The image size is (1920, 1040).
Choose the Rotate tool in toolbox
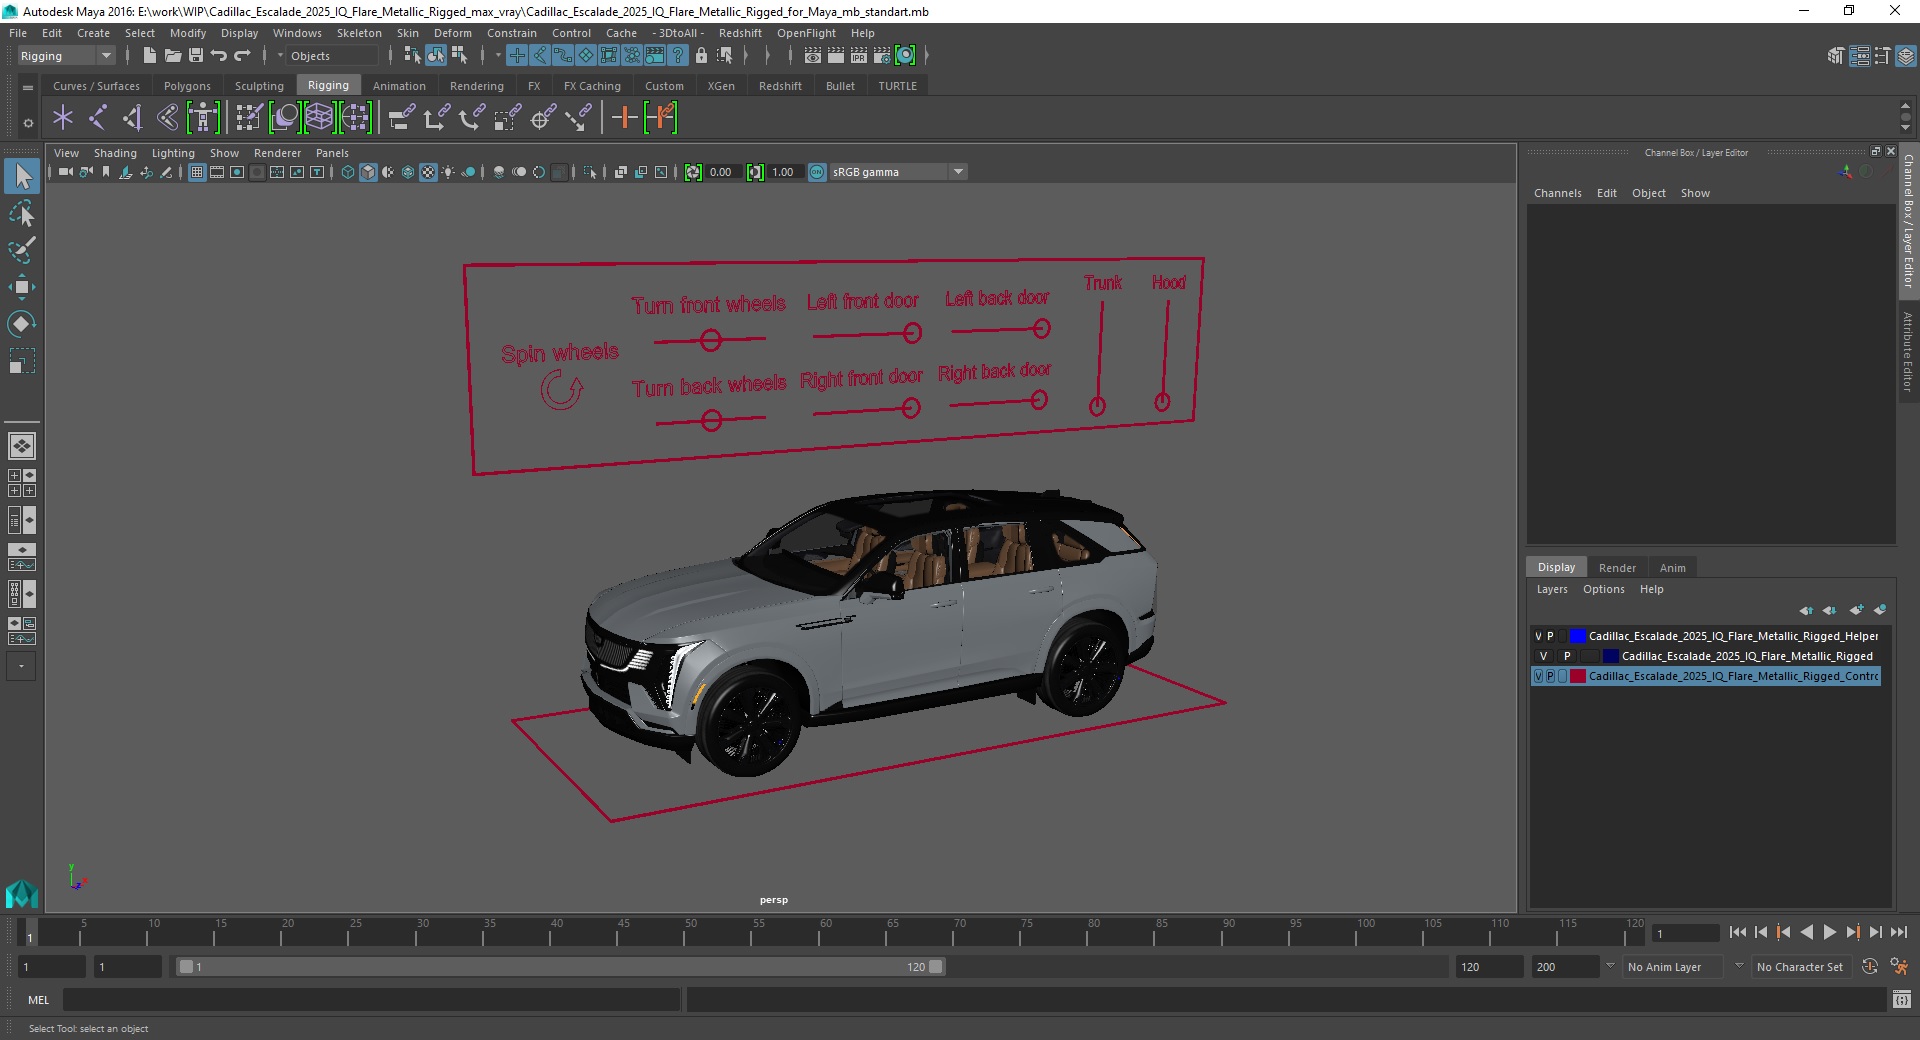coord(22,323)
